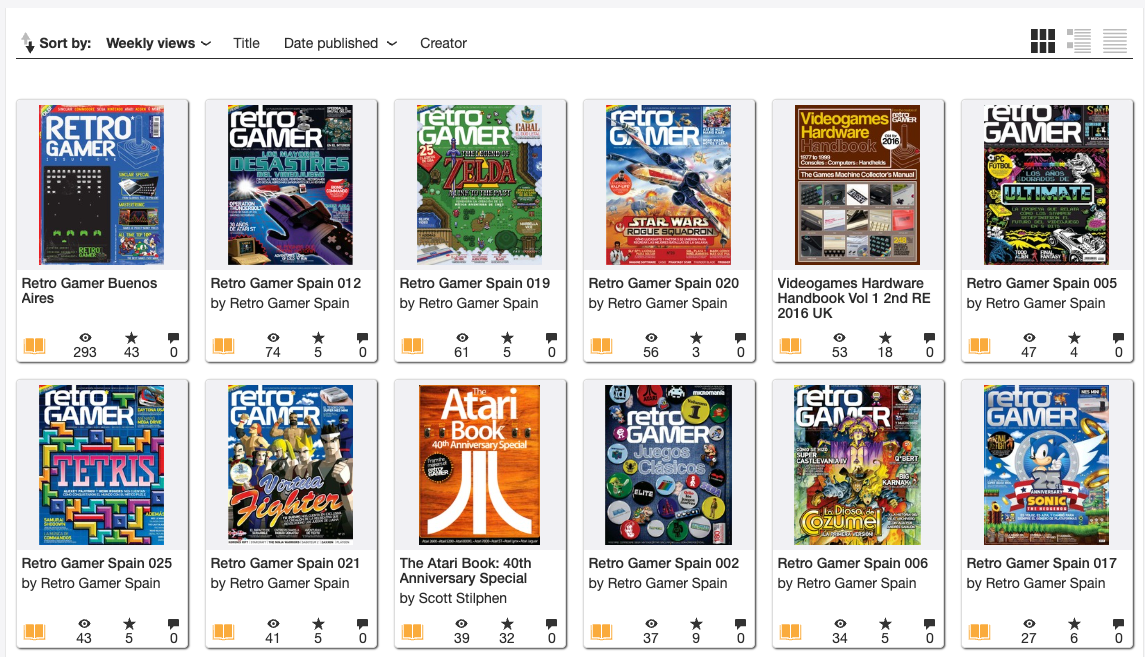Open Retro Gamer Spain 006 title link
The image size is (1145, 657).
click(x=853, y=564)
